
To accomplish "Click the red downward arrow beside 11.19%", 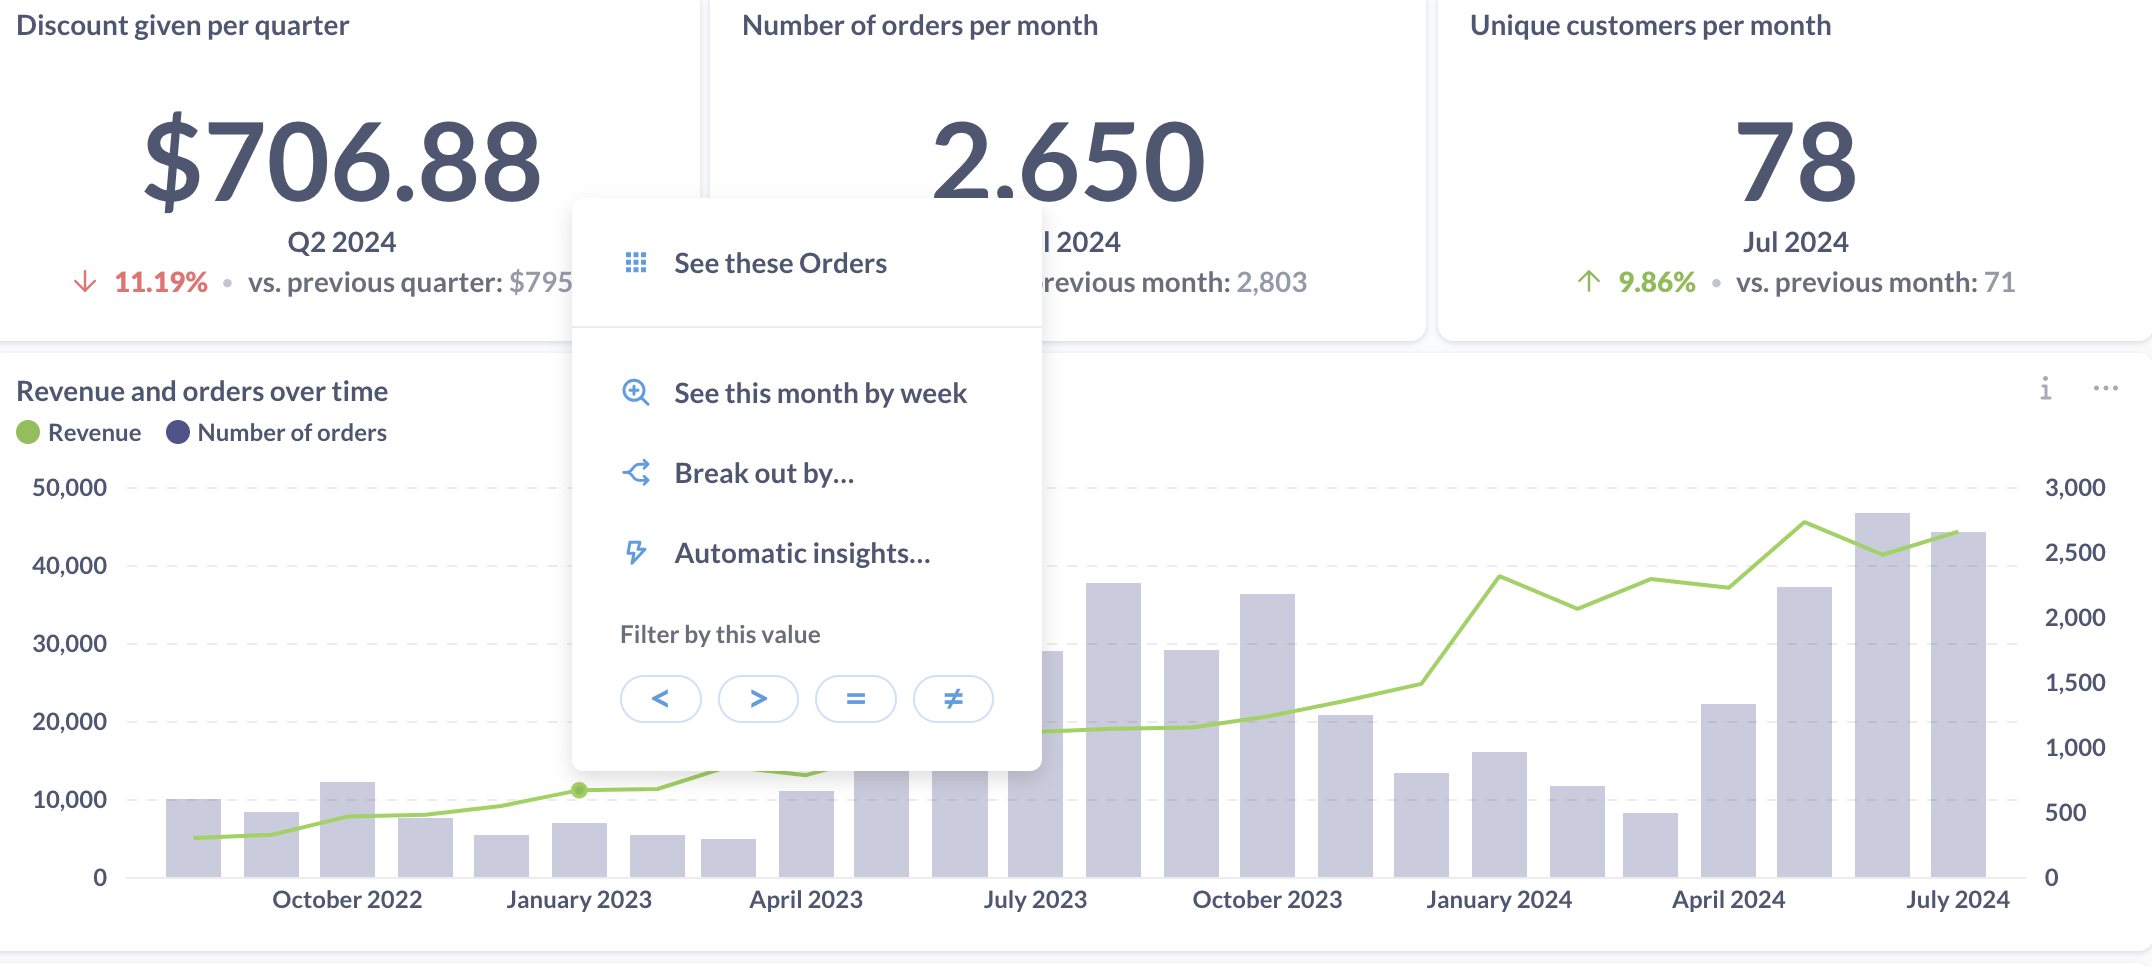I will point(86,282).
